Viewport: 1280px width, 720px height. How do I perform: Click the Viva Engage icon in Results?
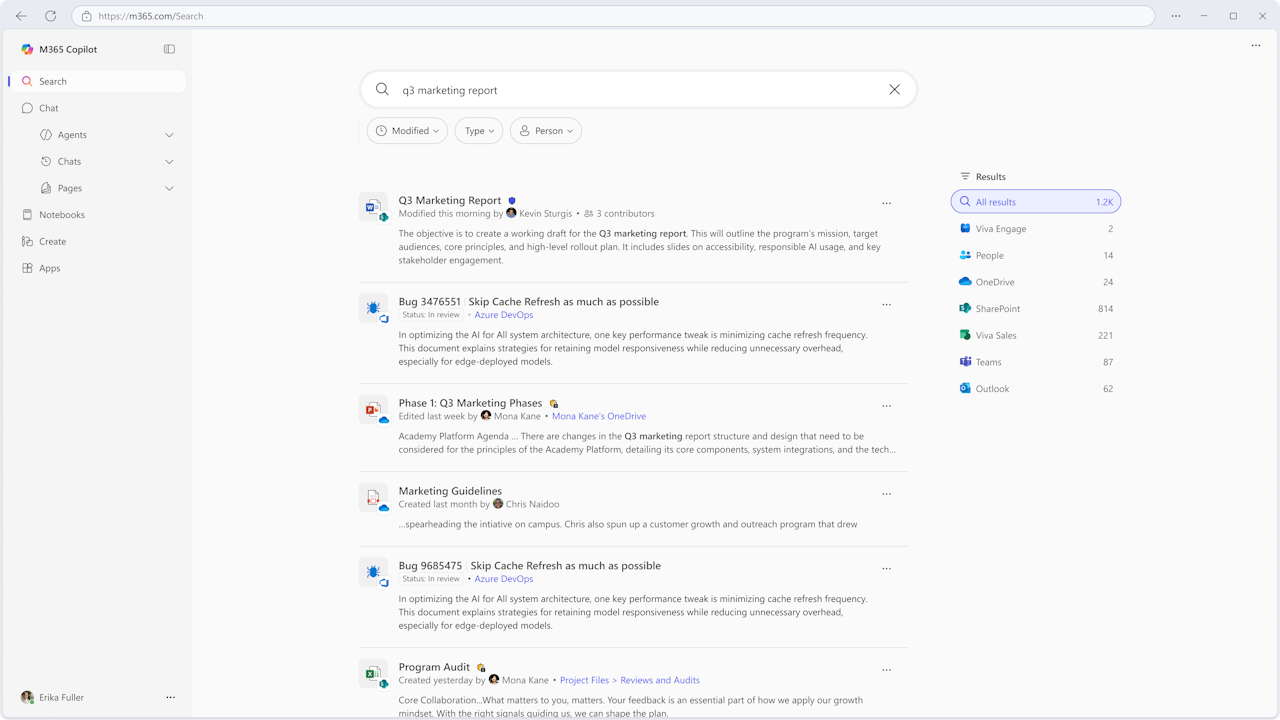pos(963,228)
